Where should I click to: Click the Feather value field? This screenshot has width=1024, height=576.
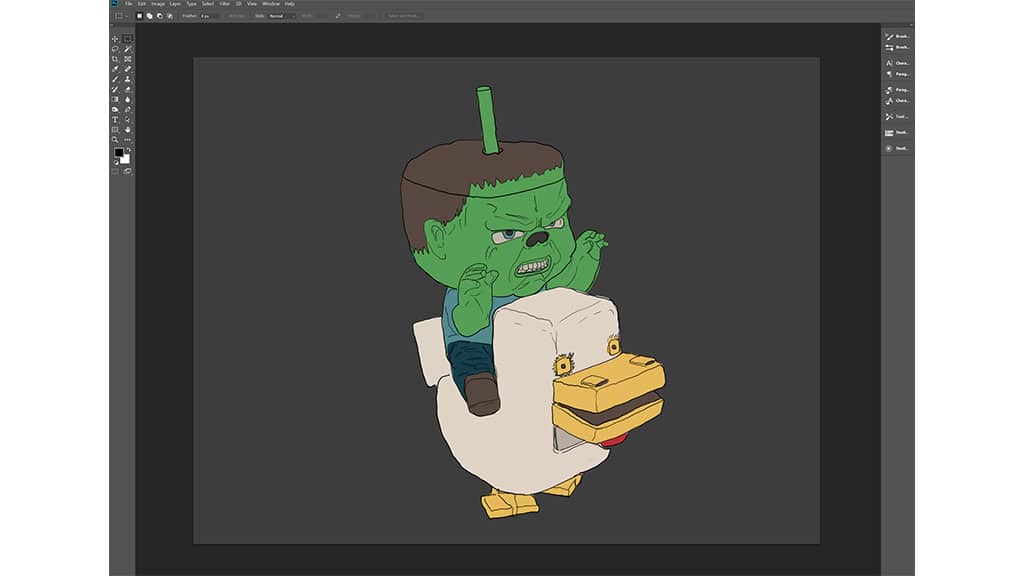(x=209, y=16)
